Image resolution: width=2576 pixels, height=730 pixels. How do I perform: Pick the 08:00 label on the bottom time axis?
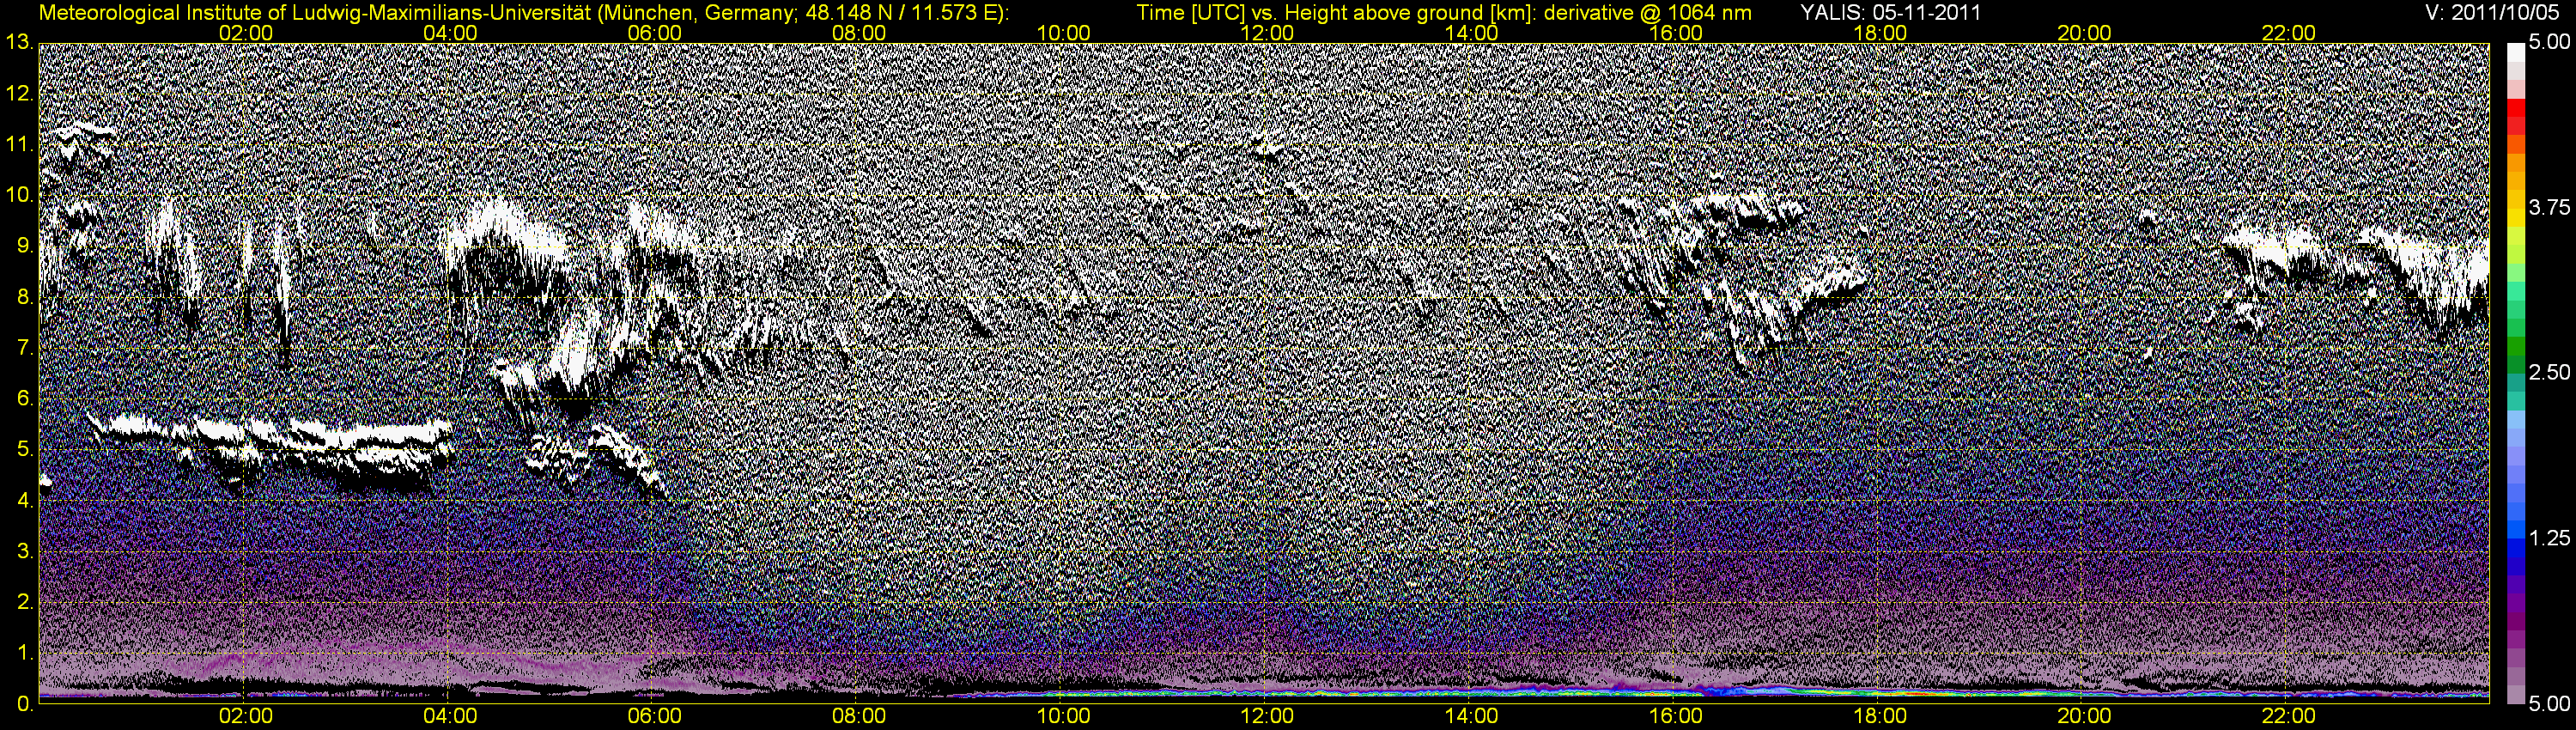859,716
